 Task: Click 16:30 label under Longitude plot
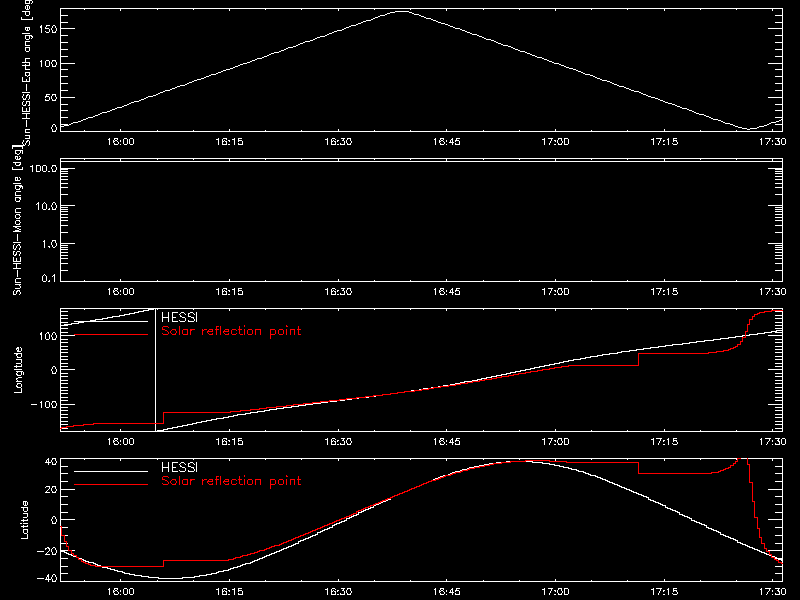(x=338, y=441)
